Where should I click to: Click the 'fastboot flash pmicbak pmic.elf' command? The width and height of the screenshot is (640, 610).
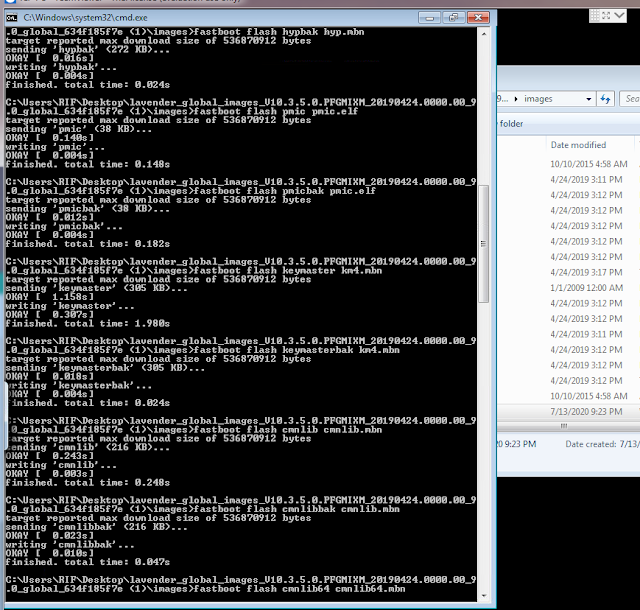(x=284, y=191)
